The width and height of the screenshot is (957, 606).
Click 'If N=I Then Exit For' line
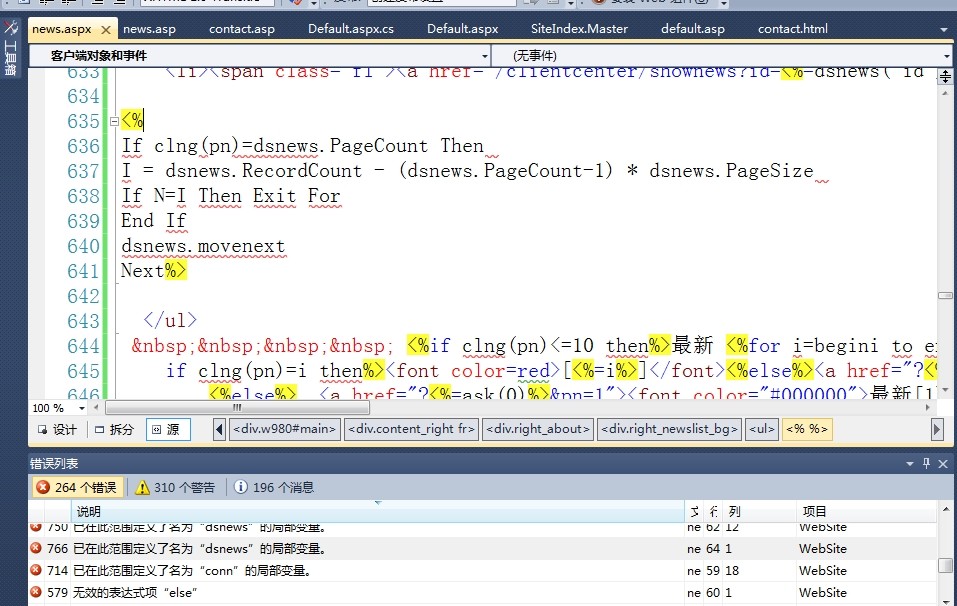231,196
